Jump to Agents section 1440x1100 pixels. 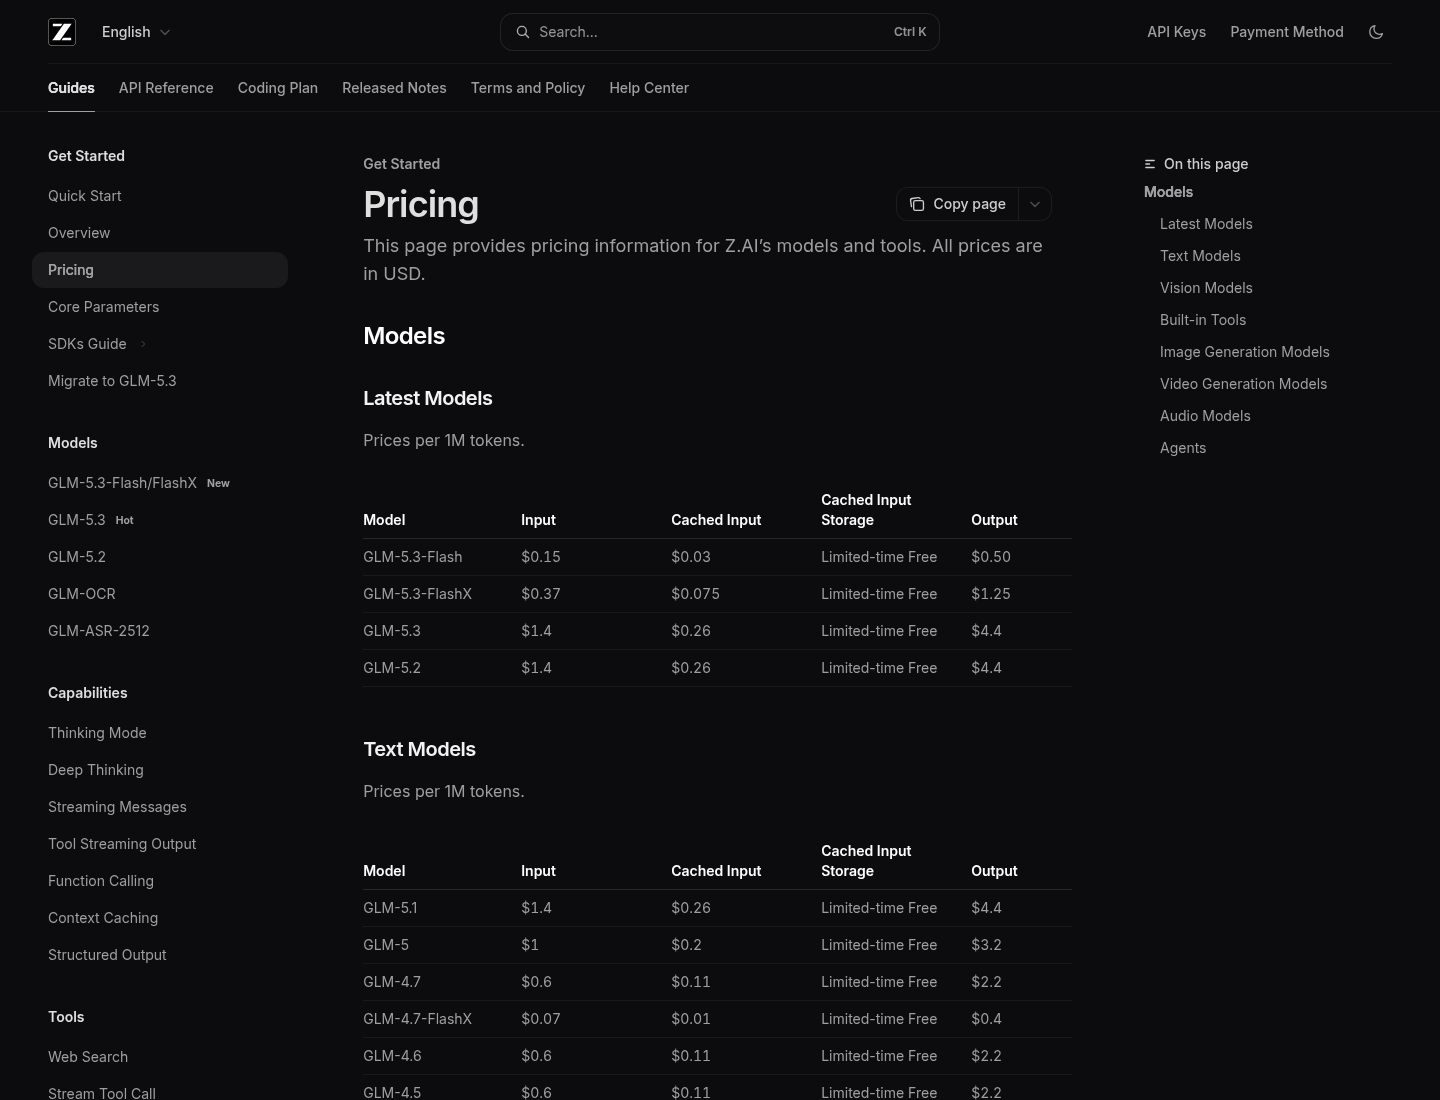point(1183,448)
